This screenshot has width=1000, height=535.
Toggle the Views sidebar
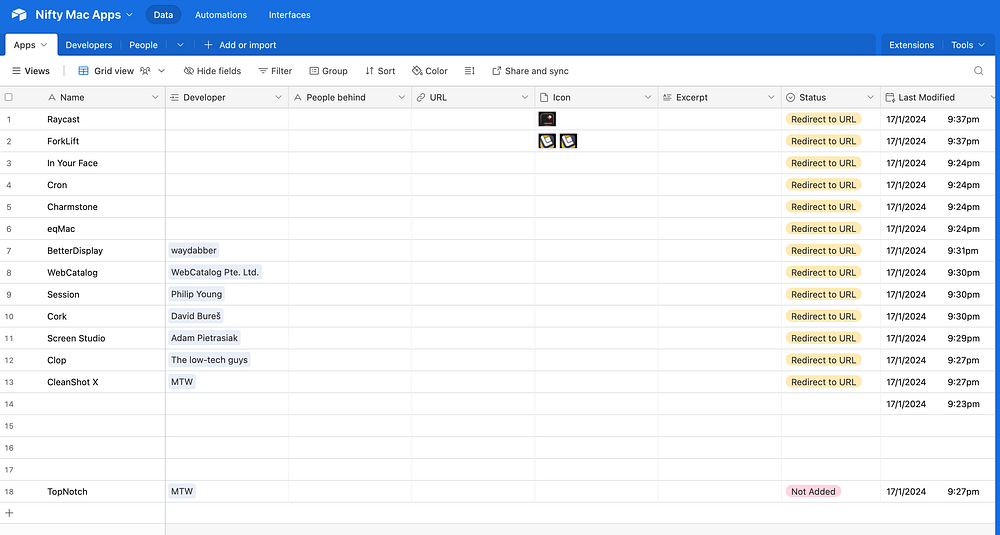[x=31, y=71]
